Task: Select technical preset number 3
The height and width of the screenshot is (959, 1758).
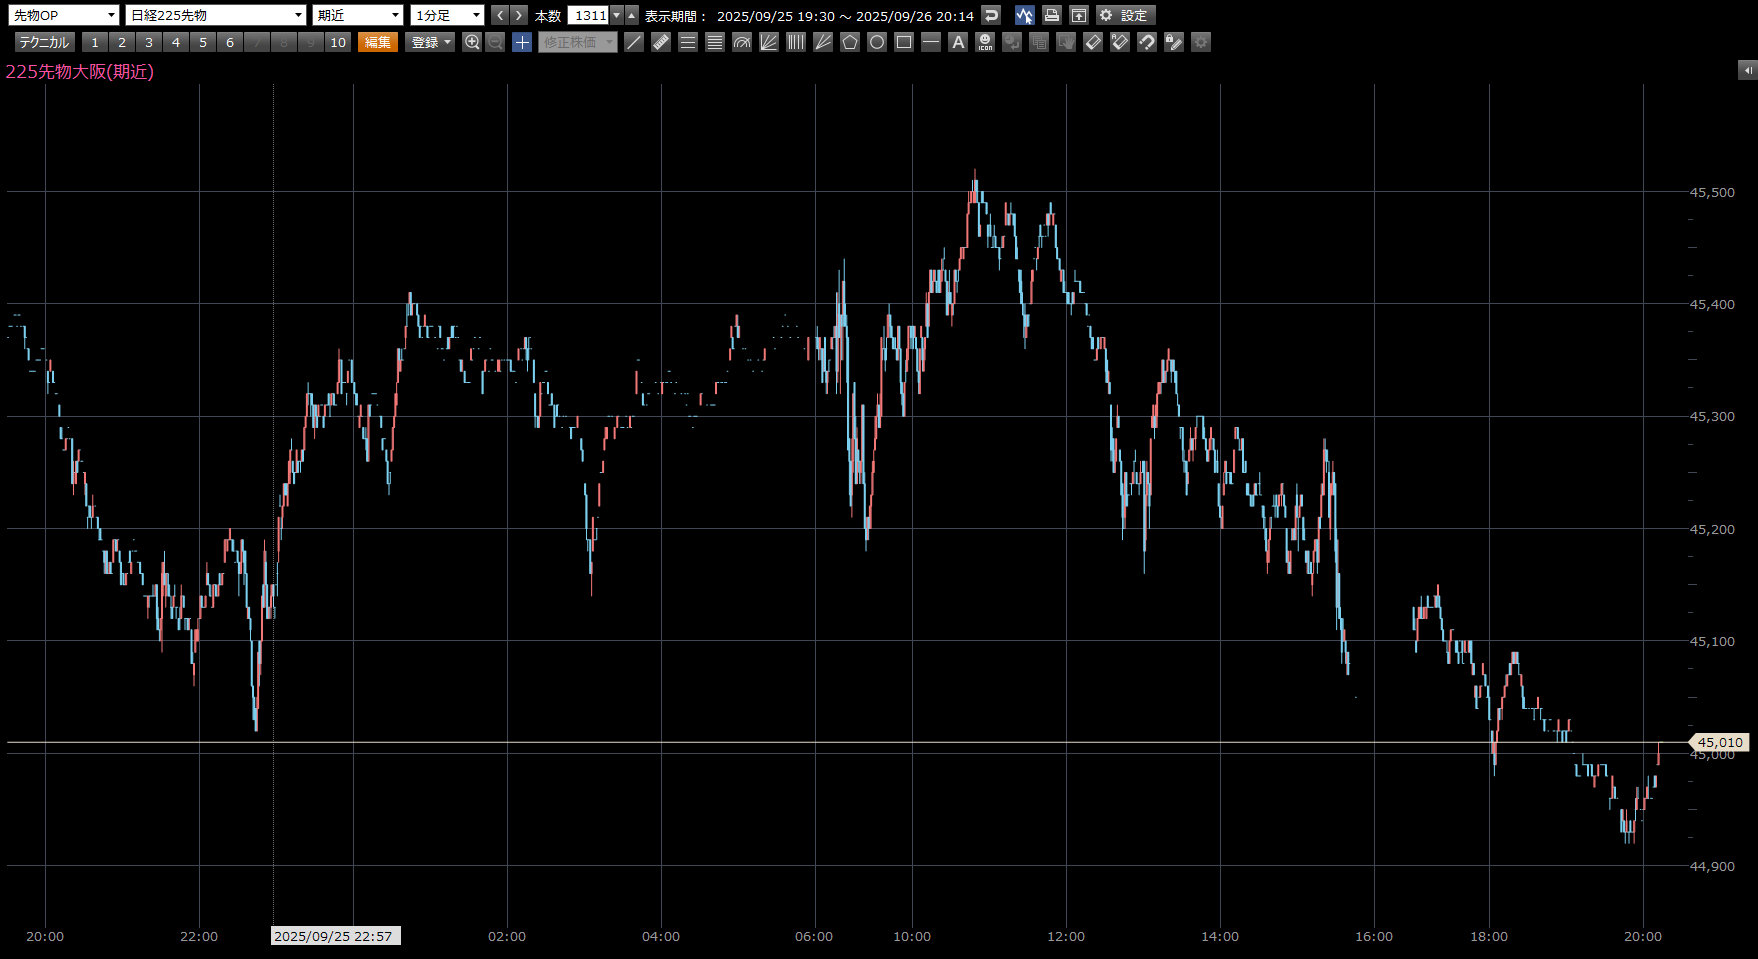Action: [149, 42]
